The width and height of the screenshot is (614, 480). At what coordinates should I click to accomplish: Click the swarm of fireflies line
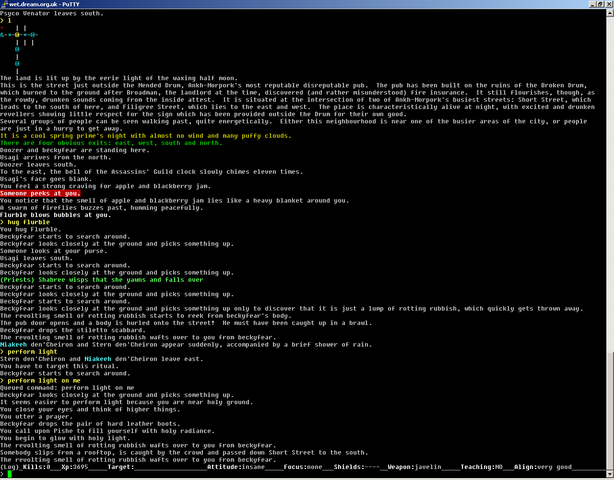point(101,208)
